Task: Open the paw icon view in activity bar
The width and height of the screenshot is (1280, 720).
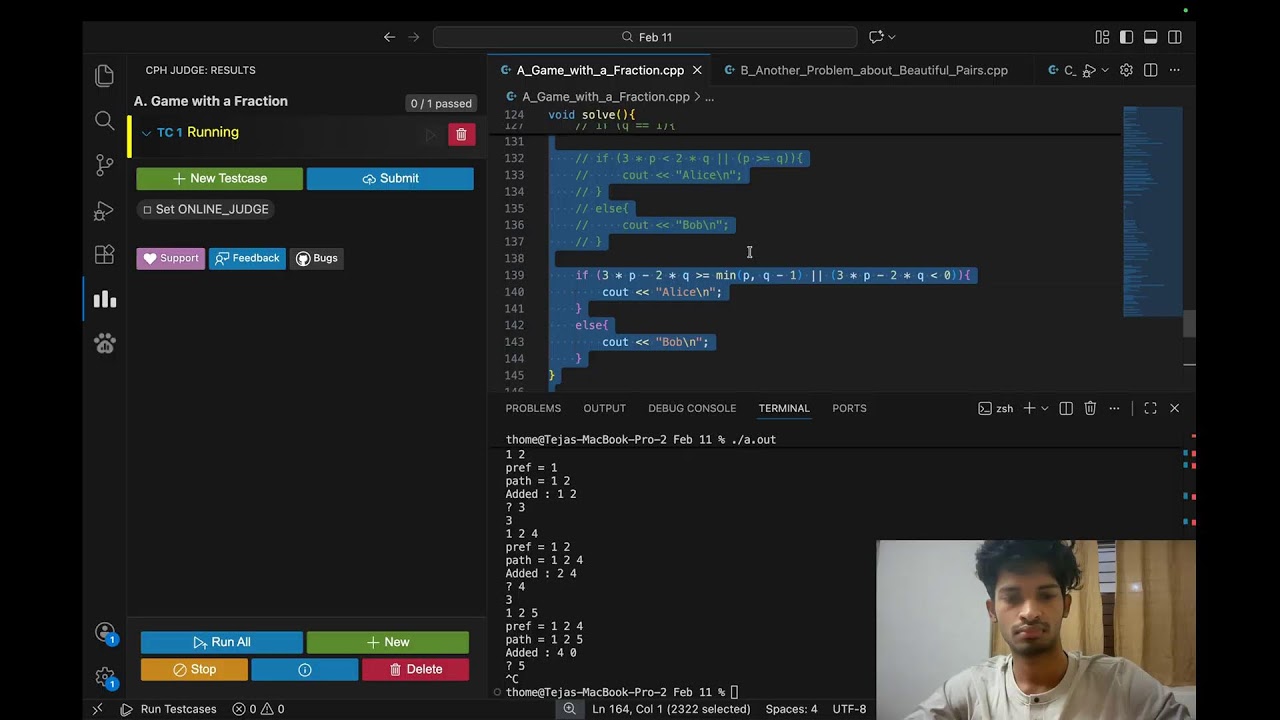Action: click(x=104, y=344)
